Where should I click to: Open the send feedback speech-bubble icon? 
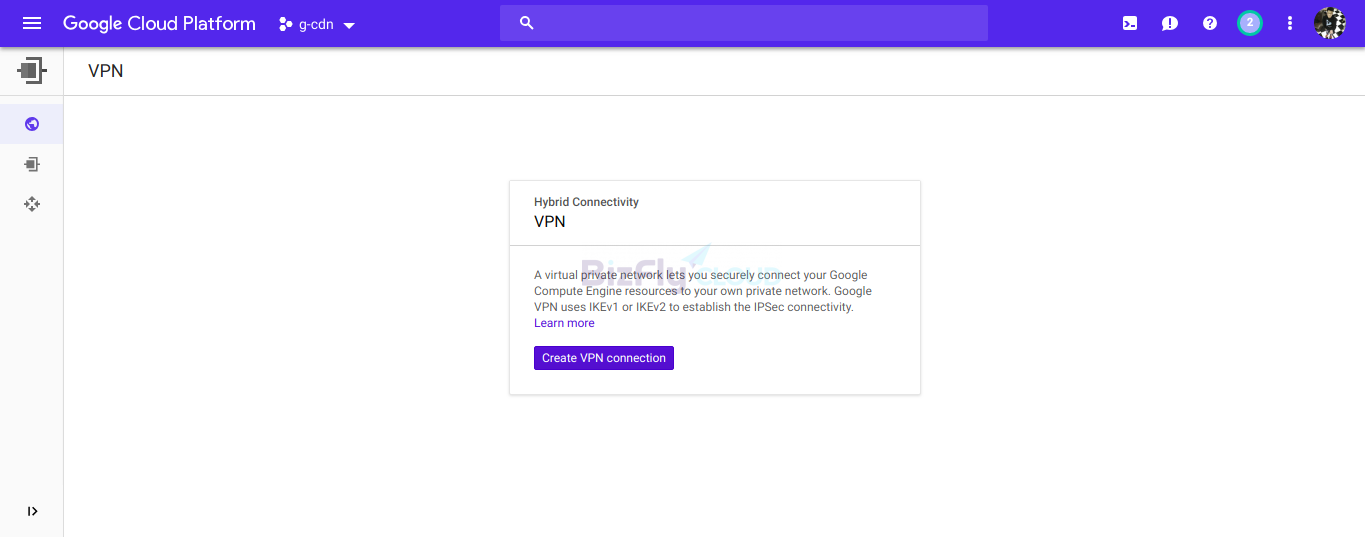click(1170, 23)
